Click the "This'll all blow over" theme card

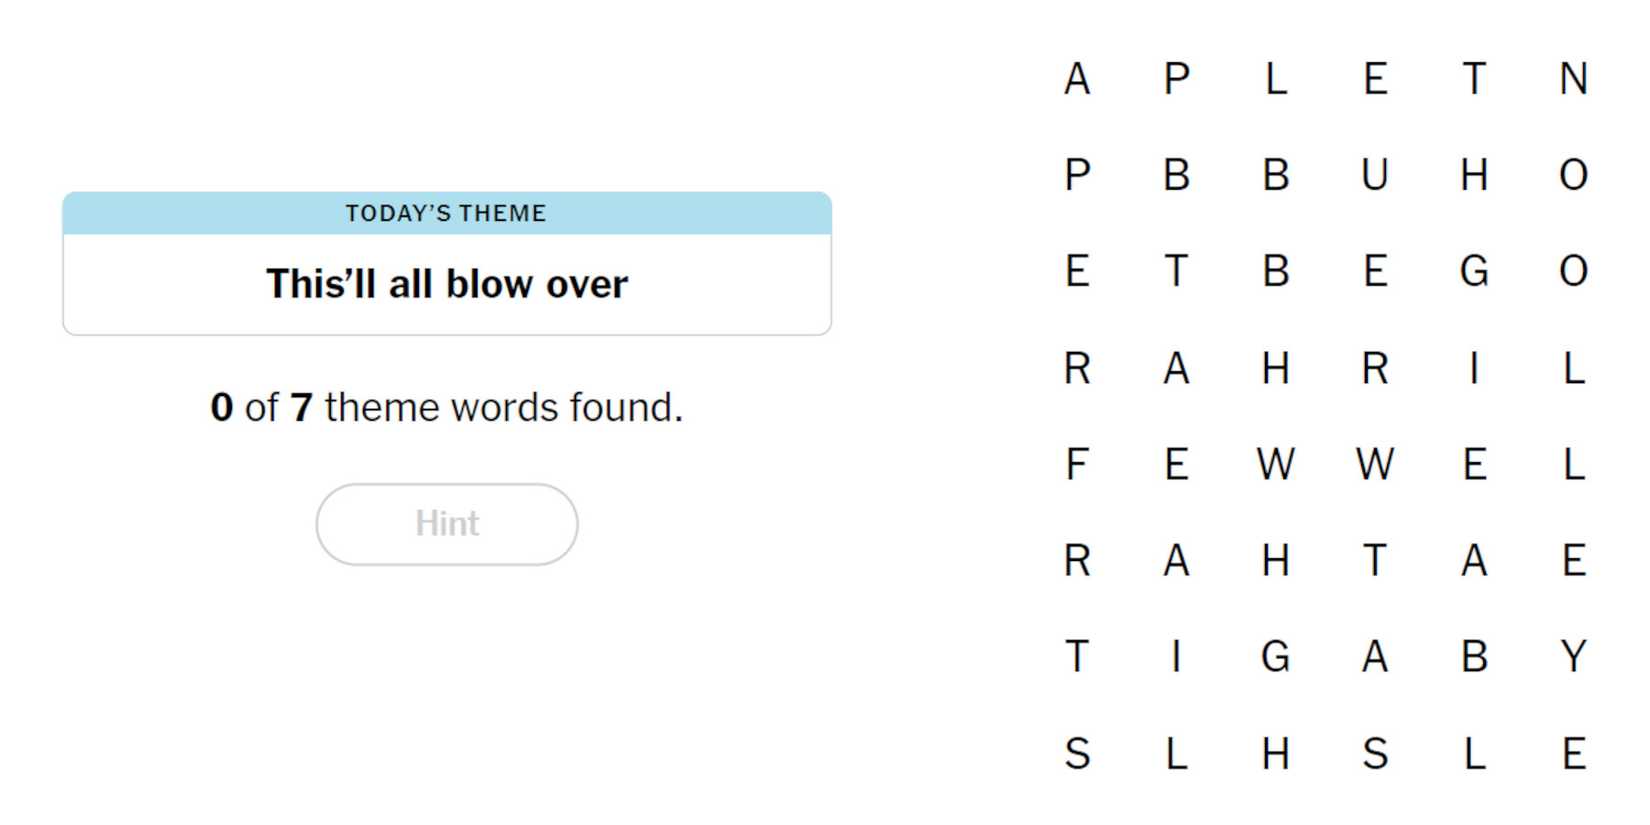pyautogui.click(x=447, y=284)
